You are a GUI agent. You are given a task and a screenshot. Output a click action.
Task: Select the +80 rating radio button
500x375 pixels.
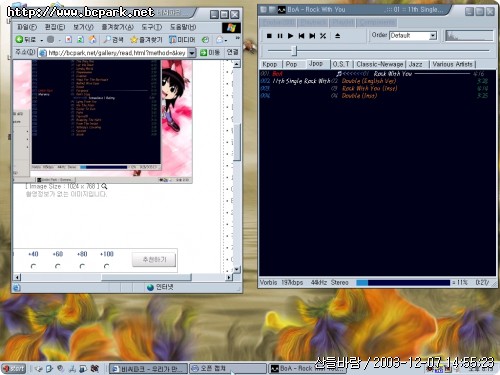click(x=82, y=266)
